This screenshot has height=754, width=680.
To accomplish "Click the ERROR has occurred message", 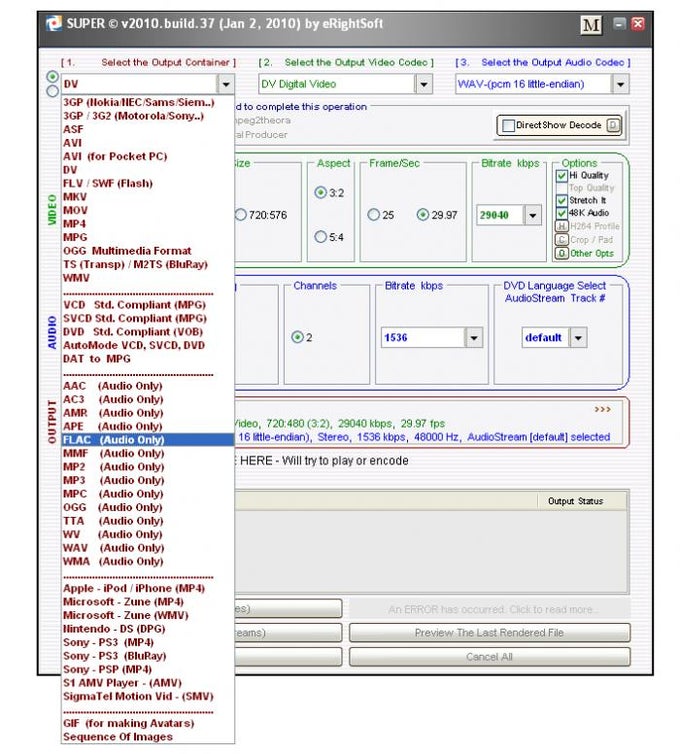I will coord(489,609).
